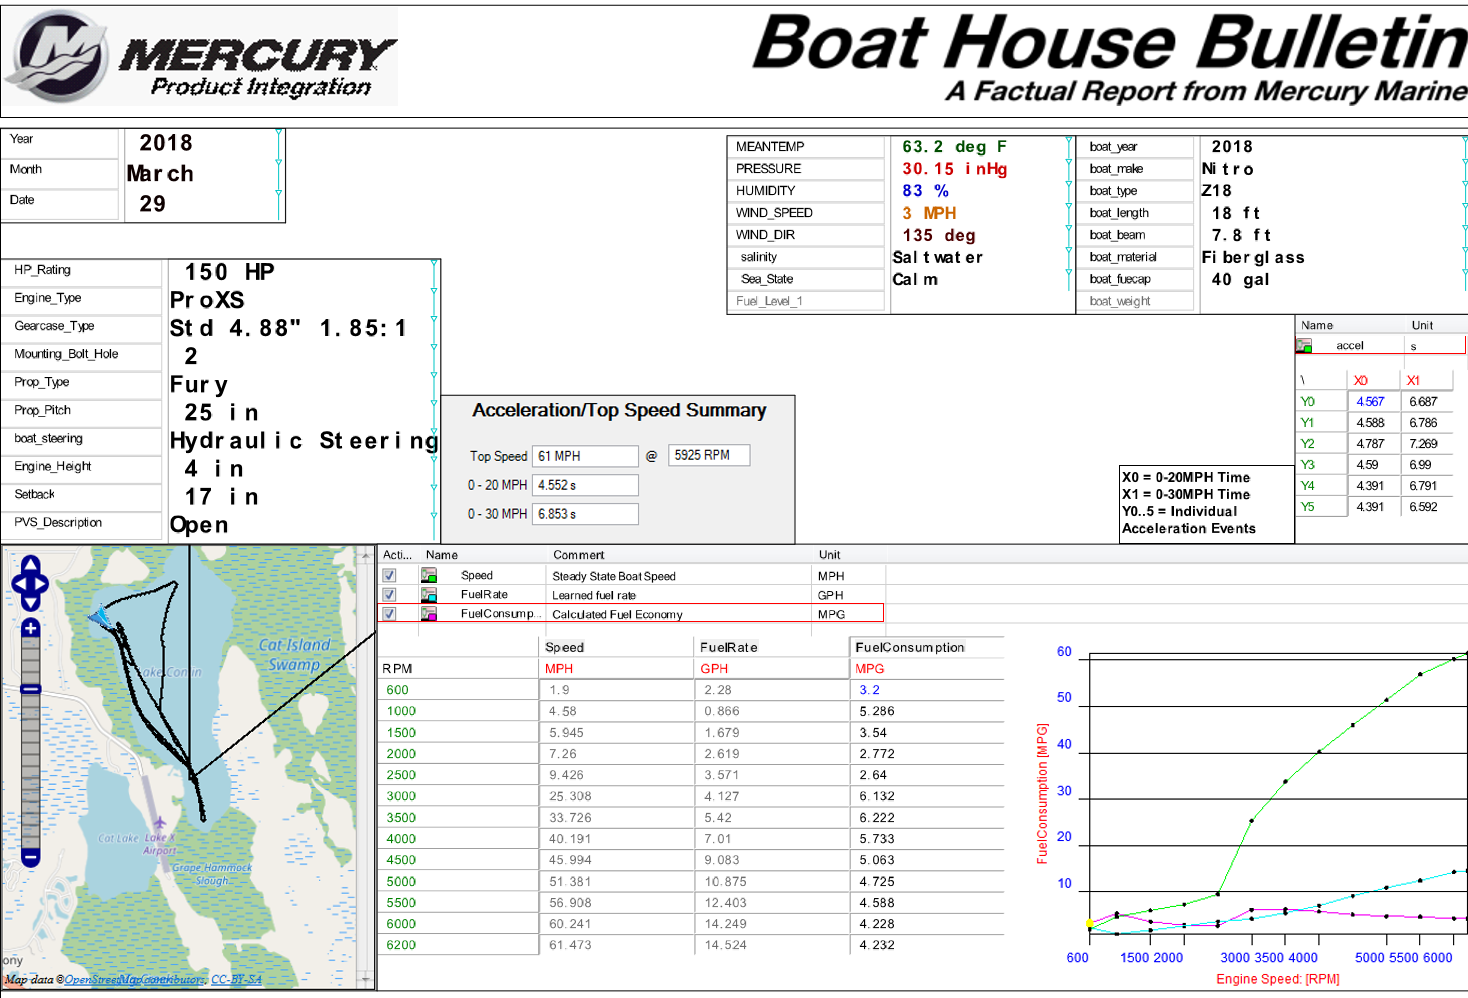Click the map zoom slider handle
This screenshot has height=998, width=1468.
[30, 689]
